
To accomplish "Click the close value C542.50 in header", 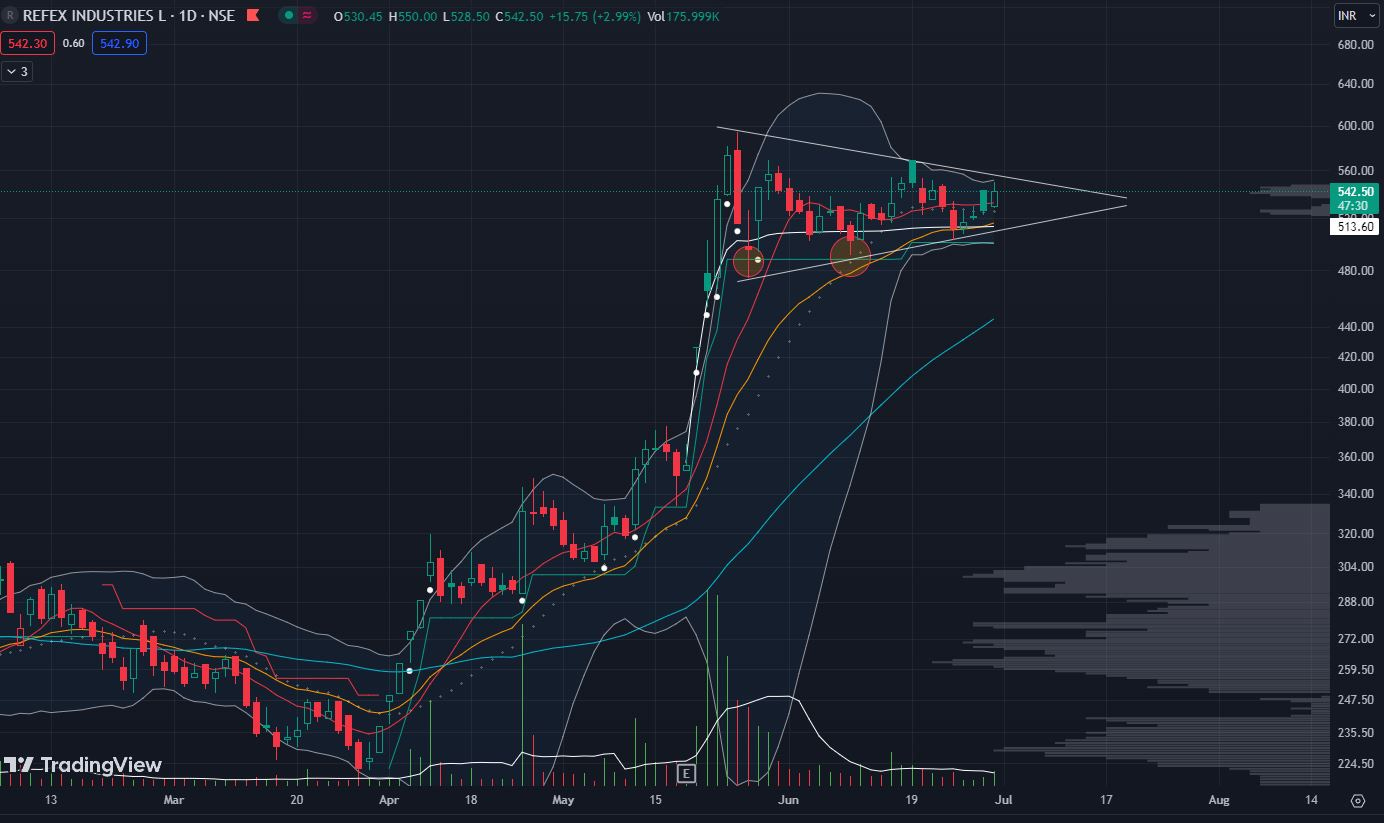I will [x=518, y=16].
